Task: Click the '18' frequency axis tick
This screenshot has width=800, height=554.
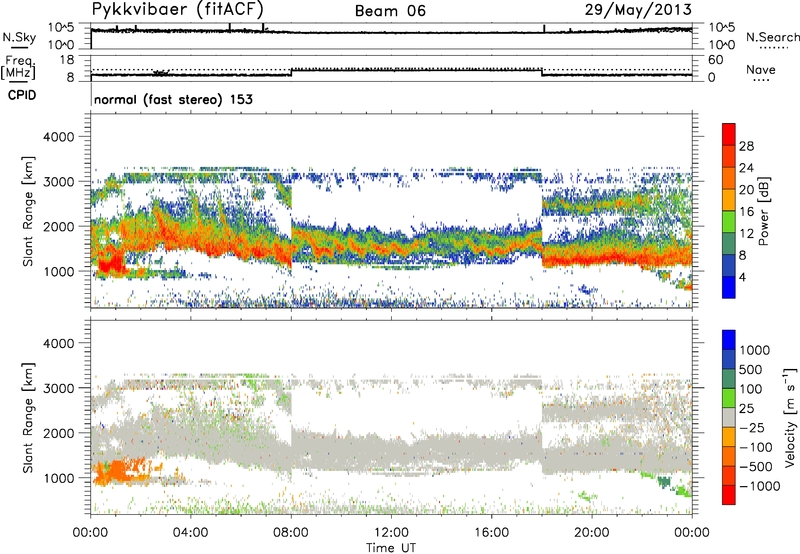Action: [x=67, y=60]
